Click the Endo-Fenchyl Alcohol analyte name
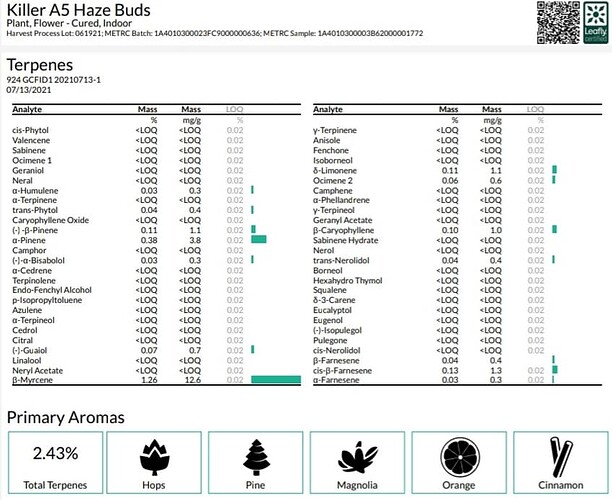612x500 pixels. (x=52, y=290)
